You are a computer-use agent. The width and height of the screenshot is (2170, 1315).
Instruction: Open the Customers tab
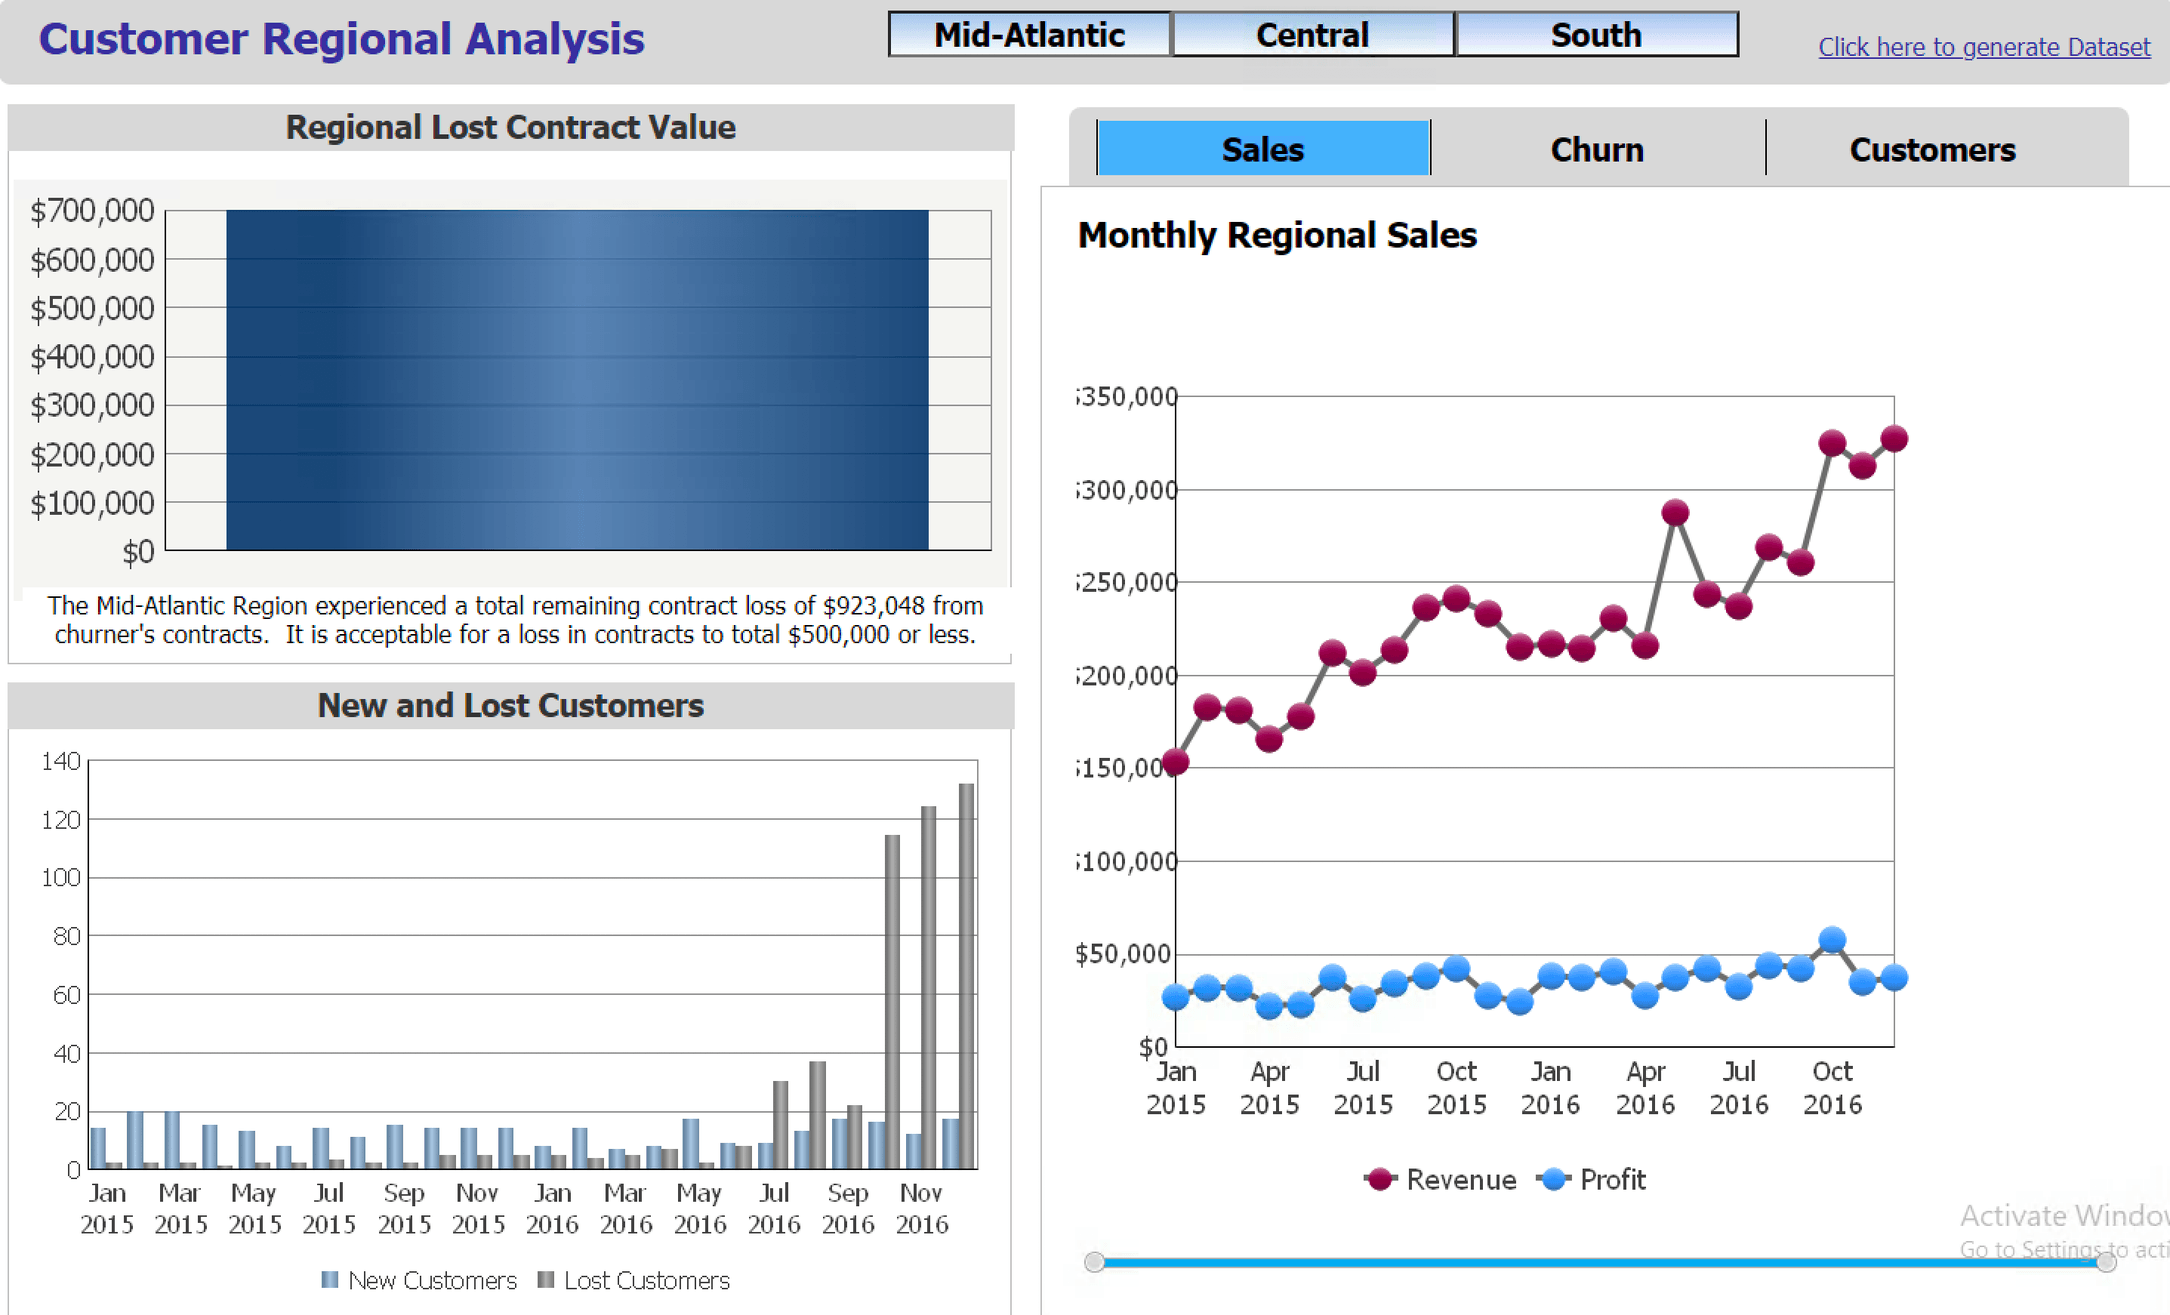click(x=1931, y=149)
